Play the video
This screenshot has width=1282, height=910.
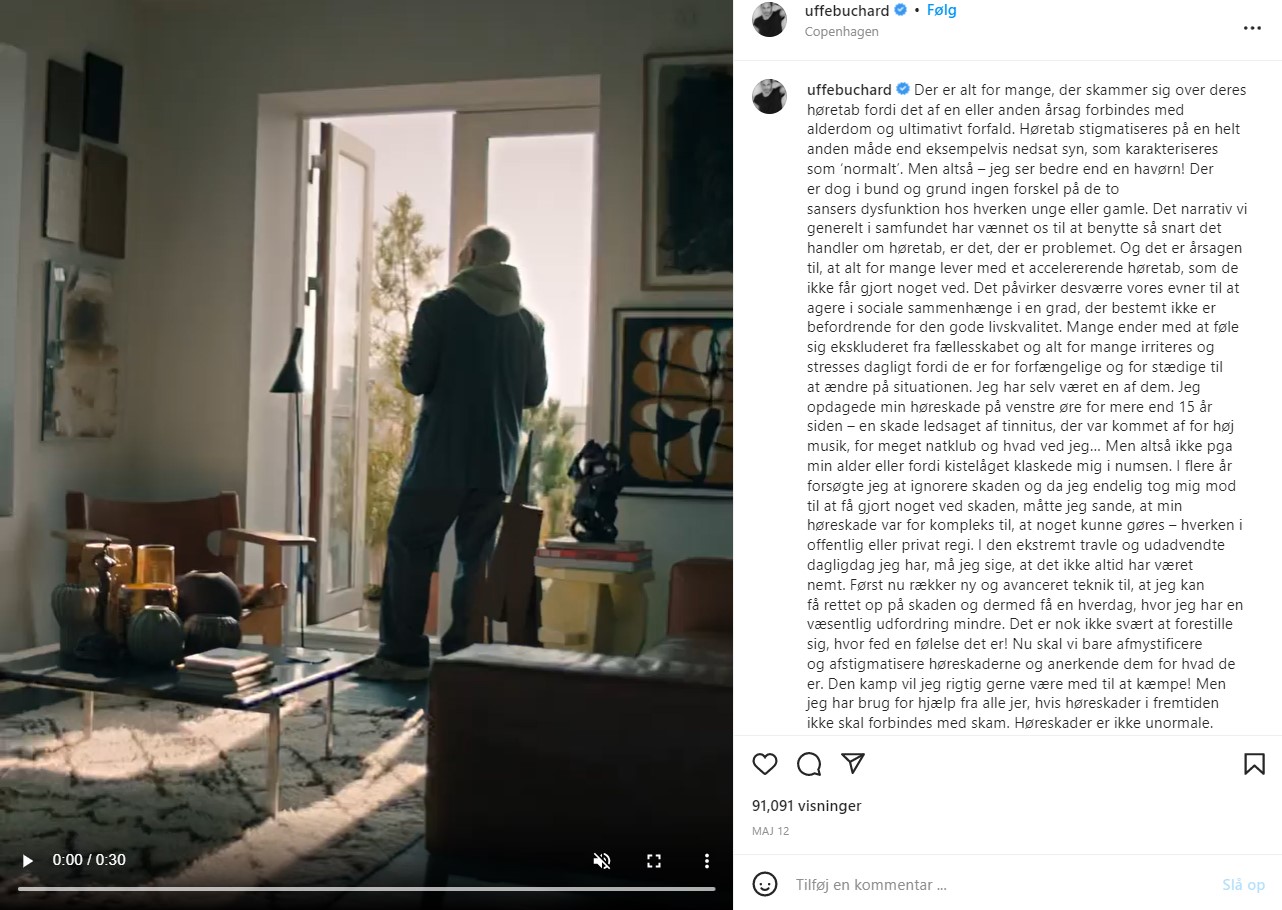click(x=28, y=860)
